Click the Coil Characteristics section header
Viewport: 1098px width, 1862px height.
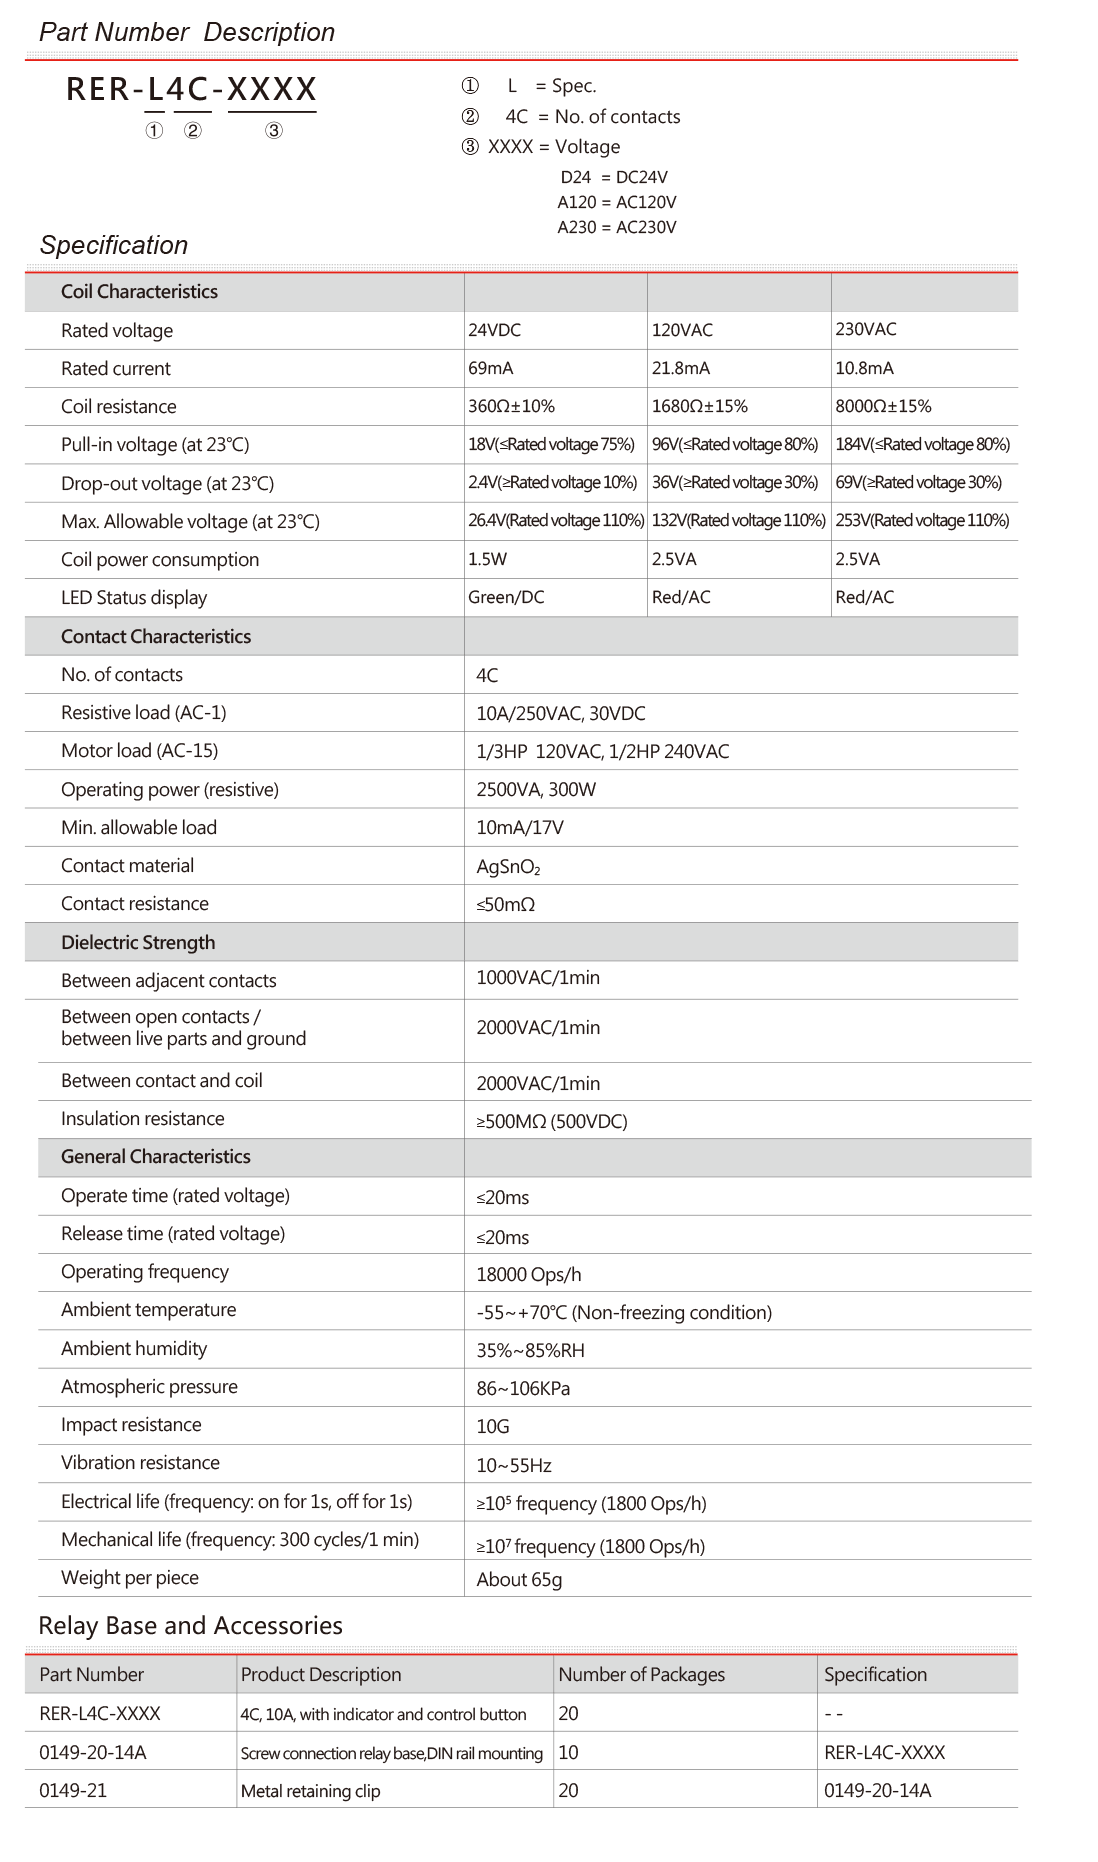[x=139, y=292]
